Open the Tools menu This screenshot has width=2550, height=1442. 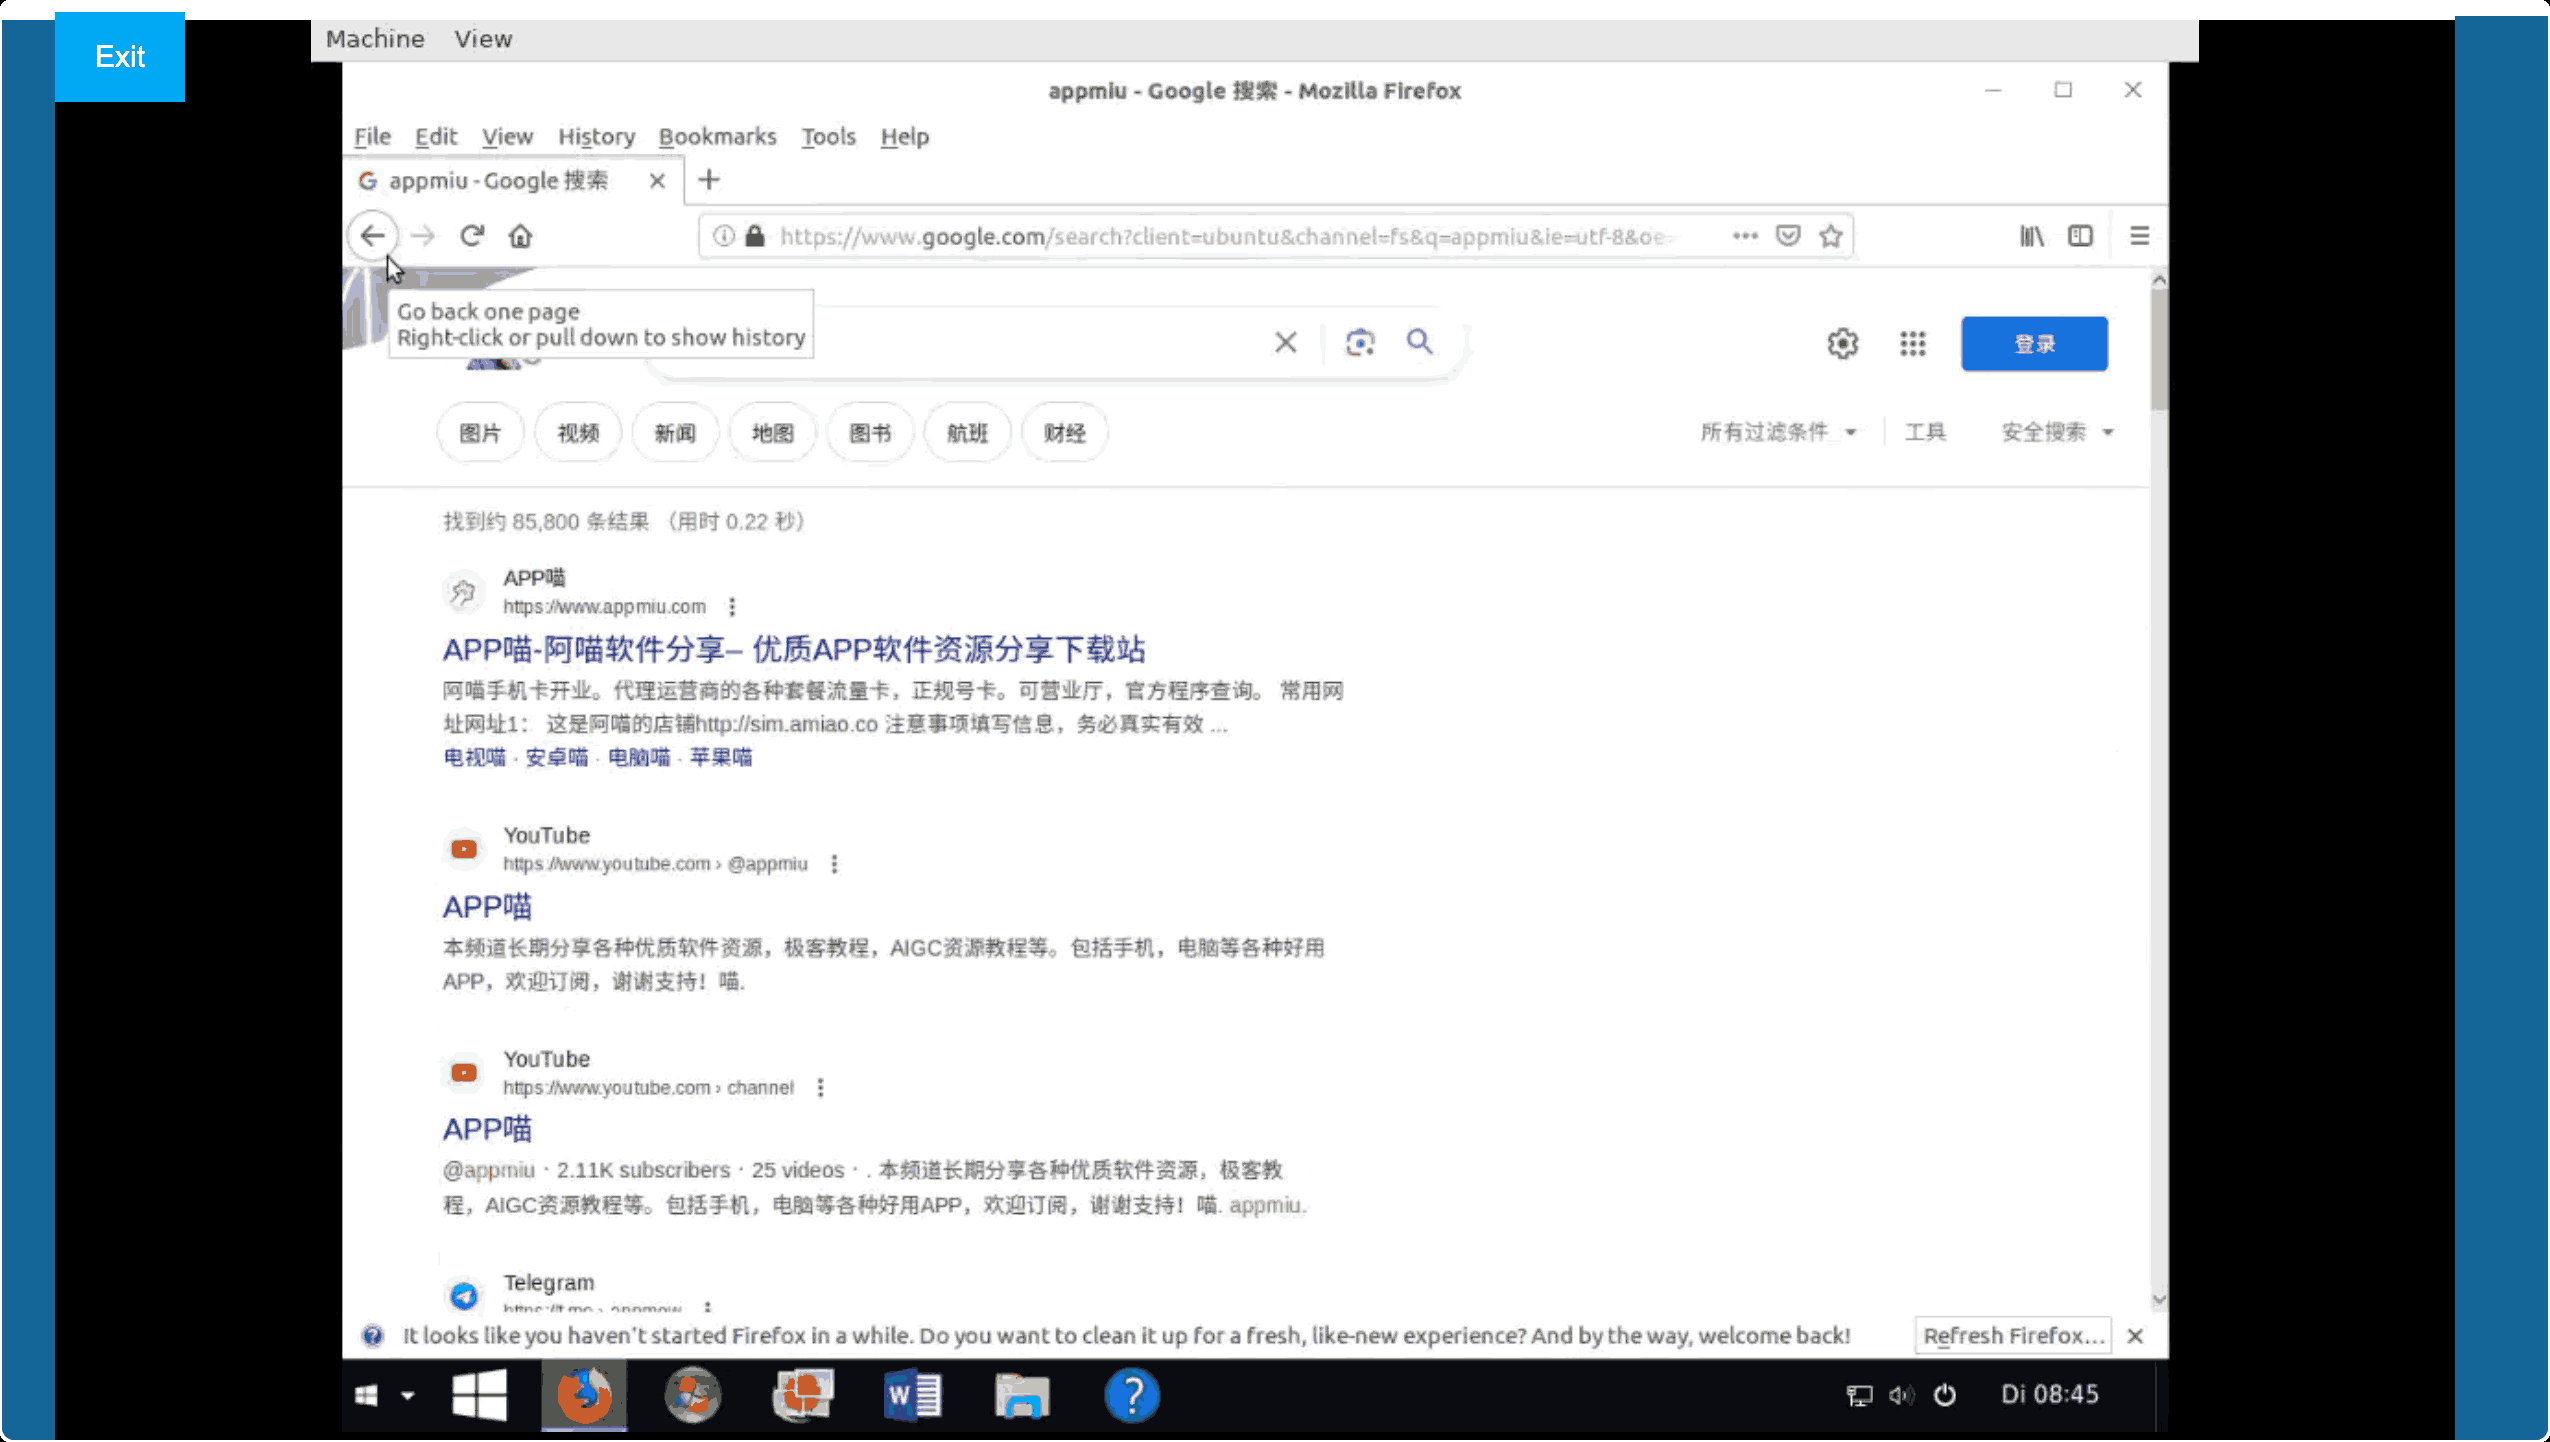(828, 136)
